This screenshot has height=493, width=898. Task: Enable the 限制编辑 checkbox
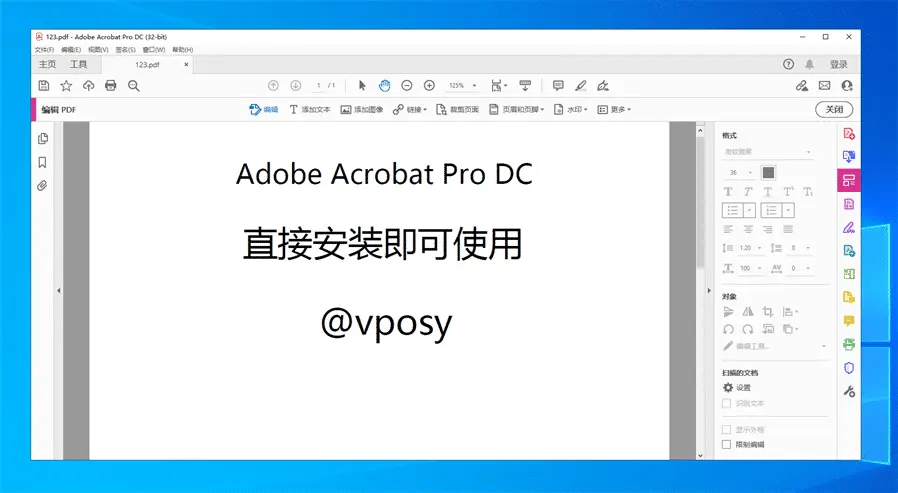tap(727, 444)
